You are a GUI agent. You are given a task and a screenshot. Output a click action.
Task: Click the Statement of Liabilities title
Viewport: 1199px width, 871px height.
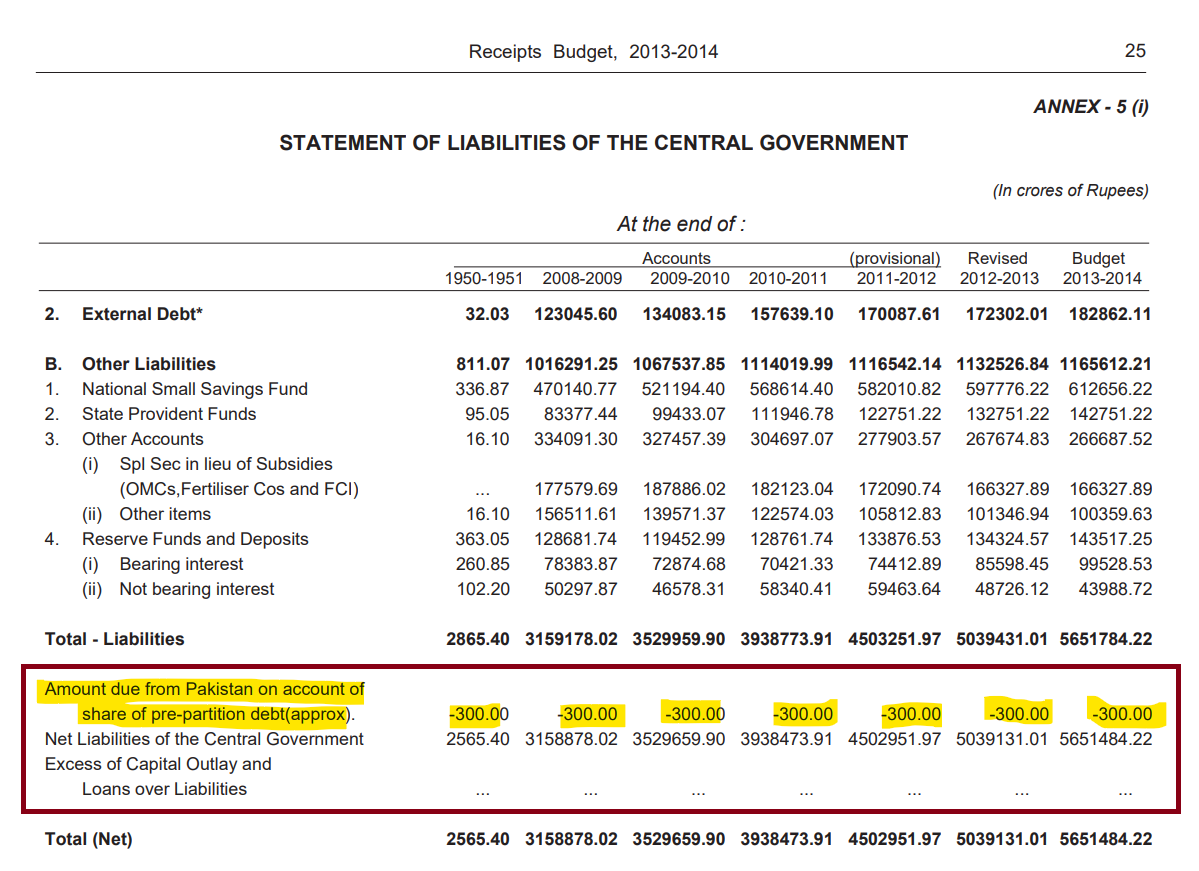[x=593, y=143]
